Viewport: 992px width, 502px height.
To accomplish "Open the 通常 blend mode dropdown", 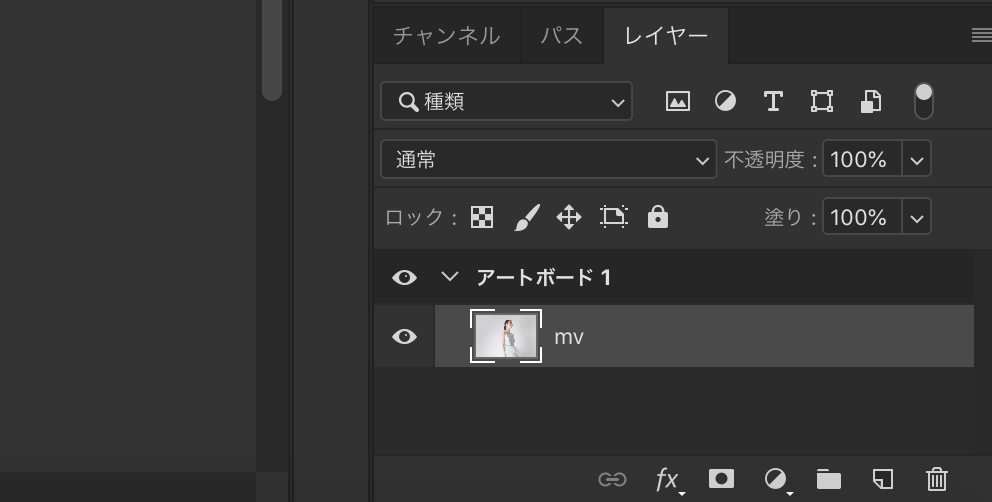I will coord(548,159).
